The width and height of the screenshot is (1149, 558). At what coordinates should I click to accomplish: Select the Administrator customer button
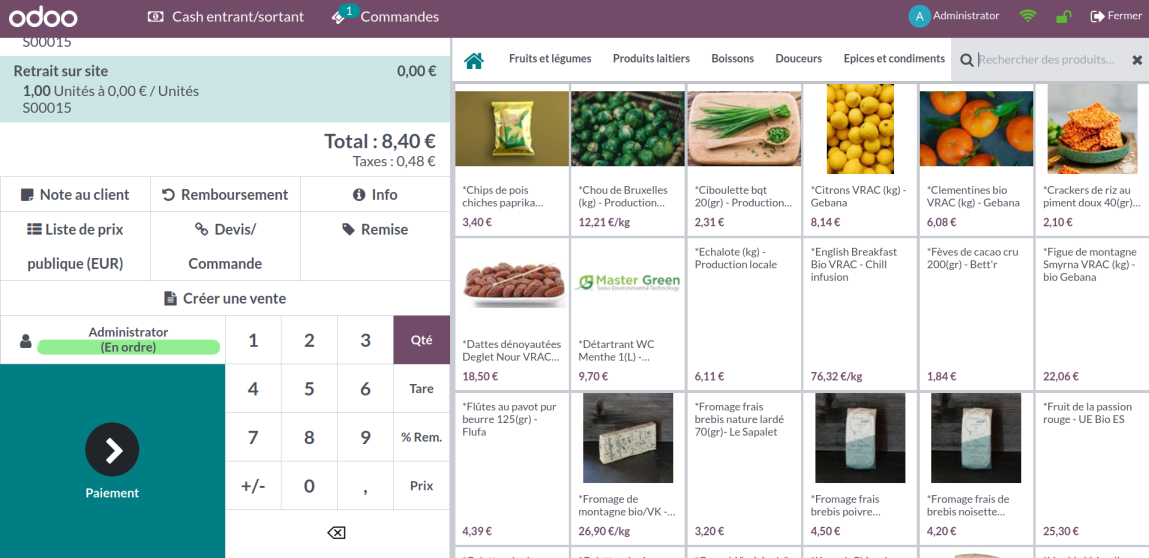(x=113, y=340)
